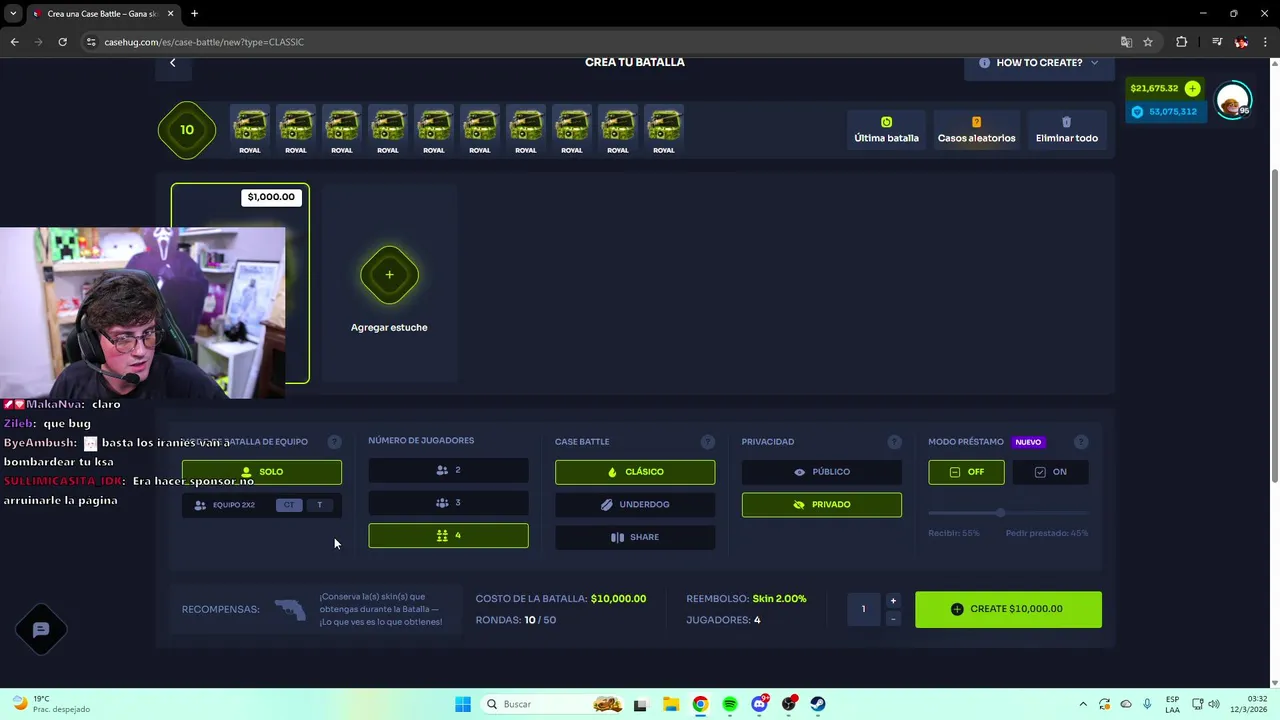Screen dimensions: 1280x720
Task: Click Eliminar todo to remove cases
Action: (1067, 130)
